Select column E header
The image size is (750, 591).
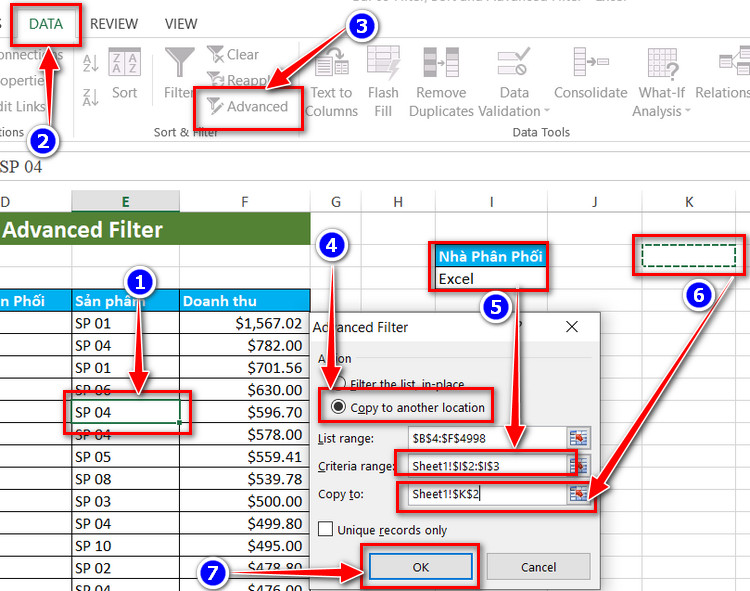click(x=125, y=202)
